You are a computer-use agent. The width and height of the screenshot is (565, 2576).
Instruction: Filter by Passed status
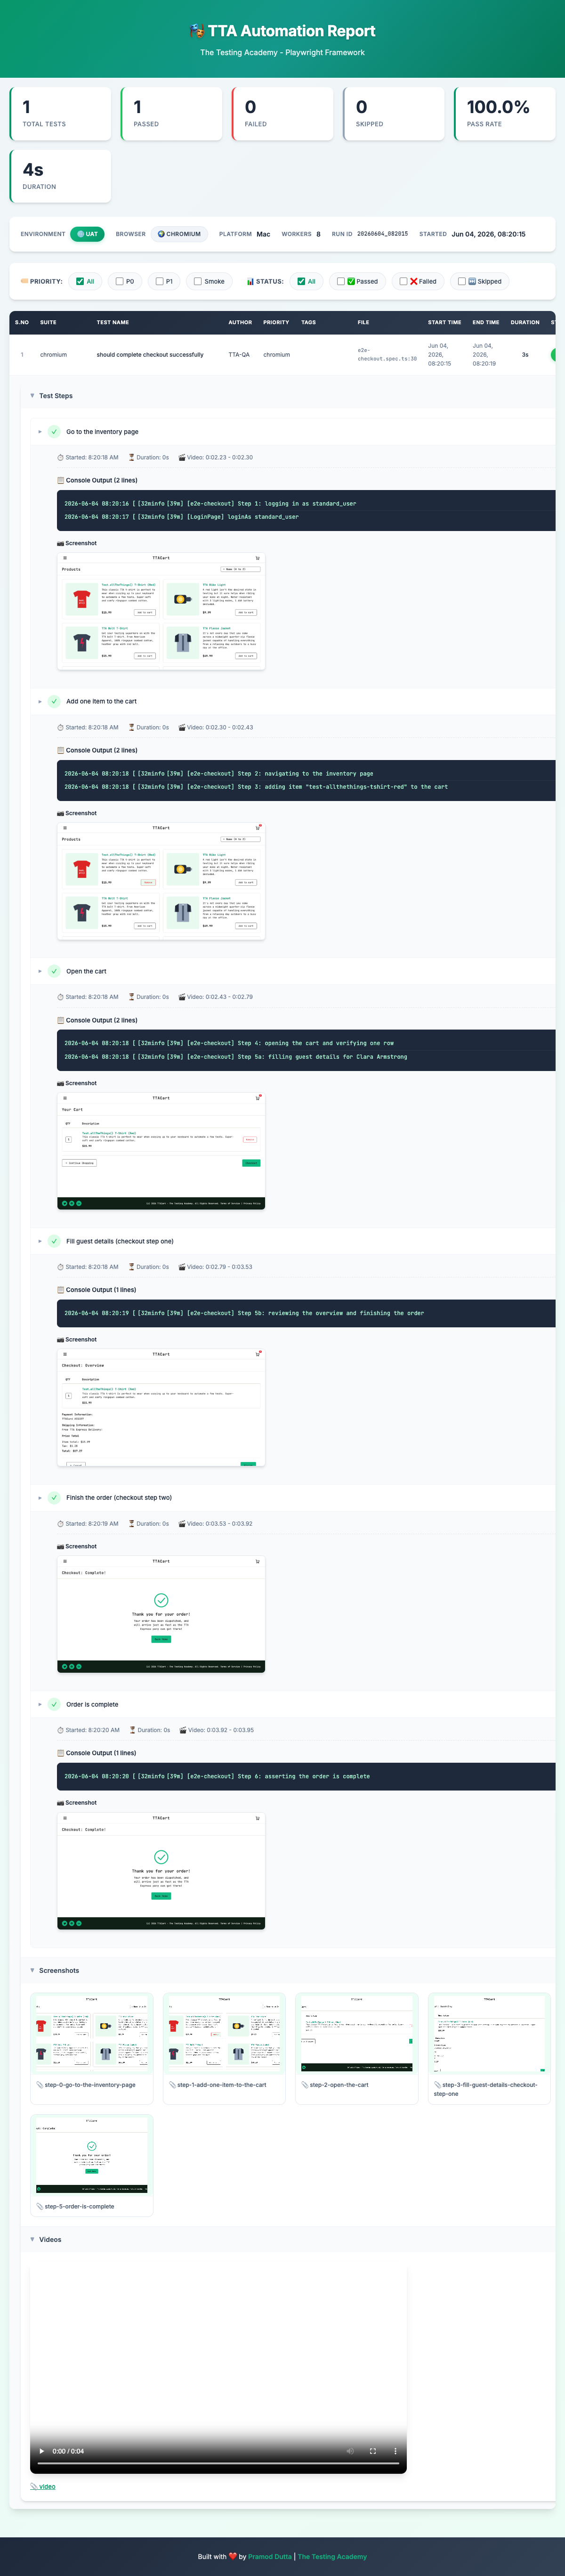(341, 281)
